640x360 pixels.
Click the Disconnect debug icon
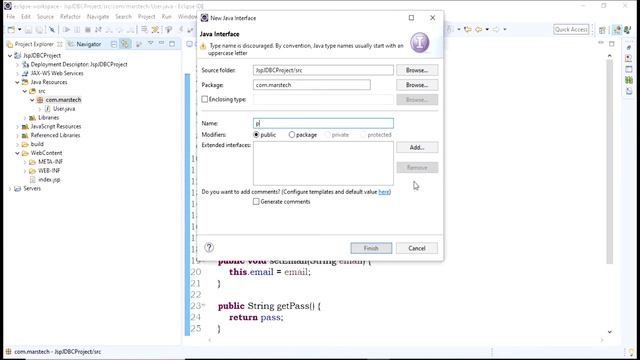98,29
